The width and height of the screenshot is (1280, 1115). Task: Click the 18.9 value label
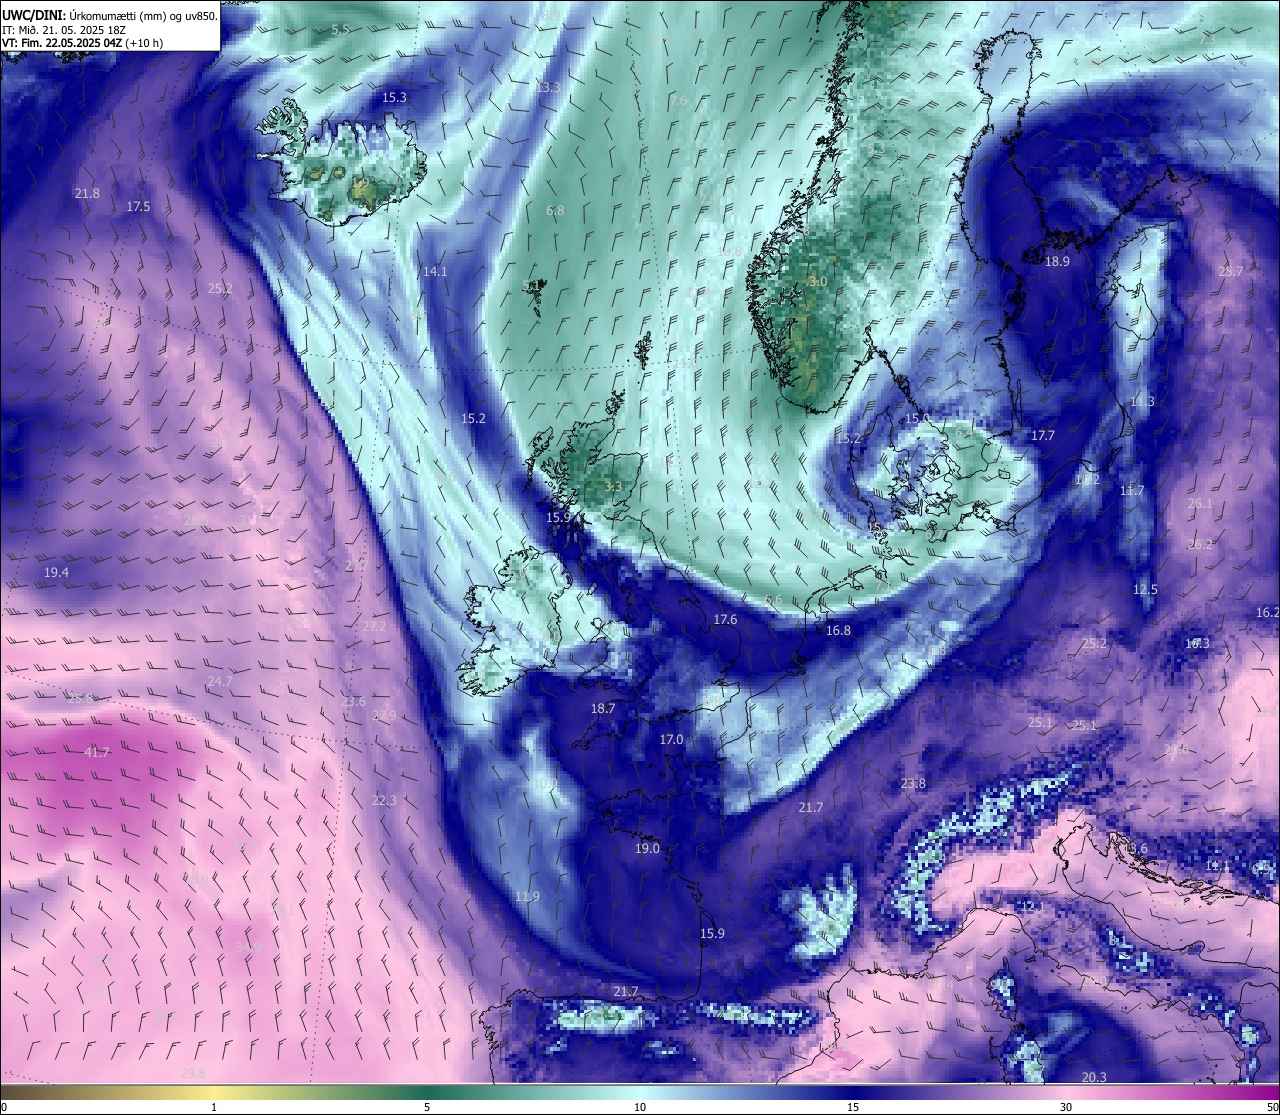(x=1057, y=261)
